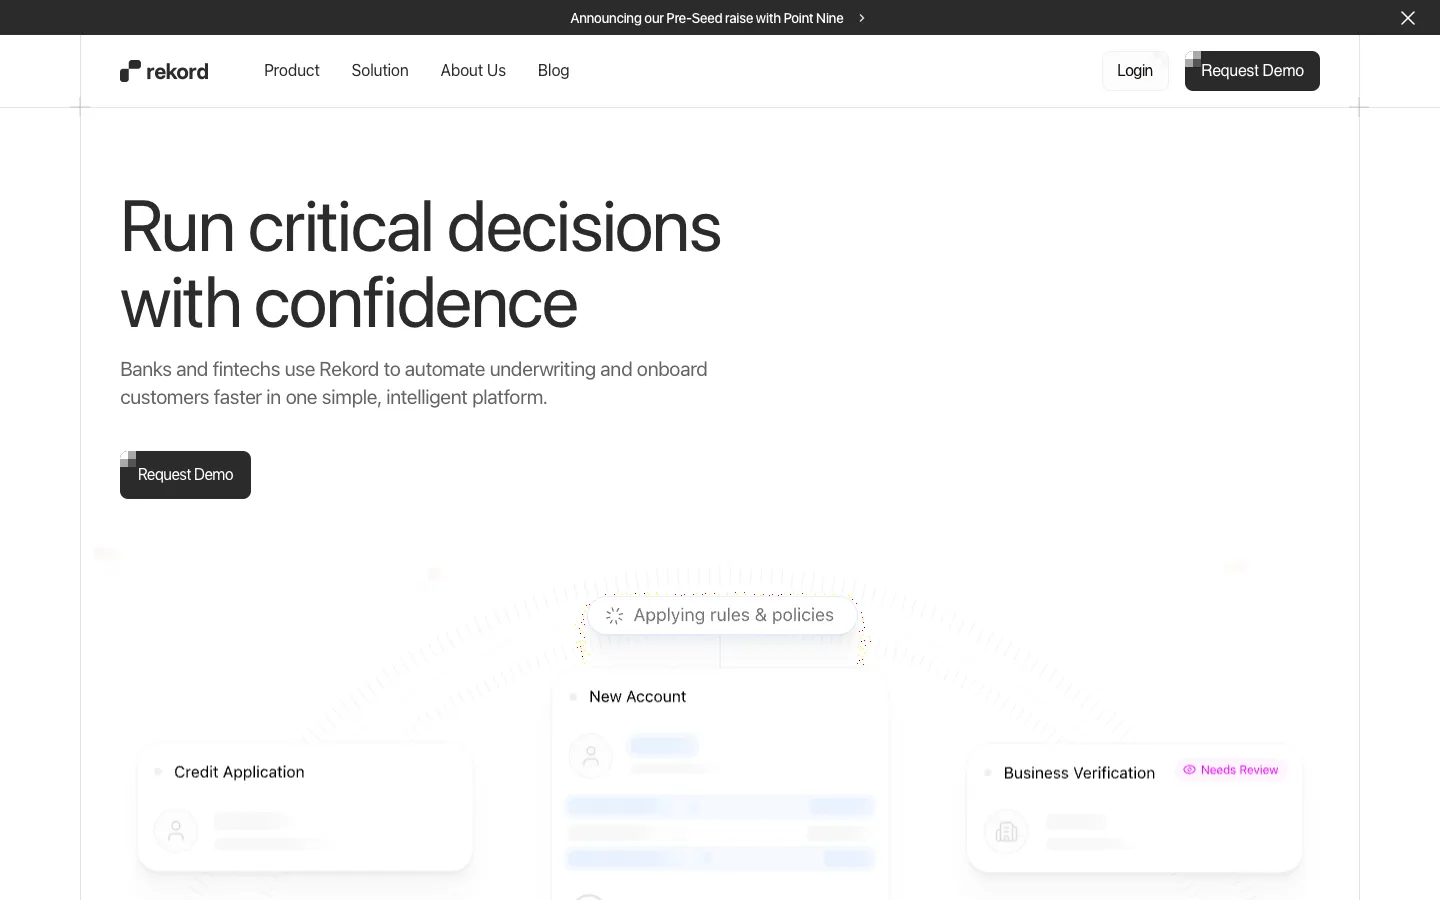Click the rekord logo
This screenshot has width=1440, height=900.
[x=164, y=71]
